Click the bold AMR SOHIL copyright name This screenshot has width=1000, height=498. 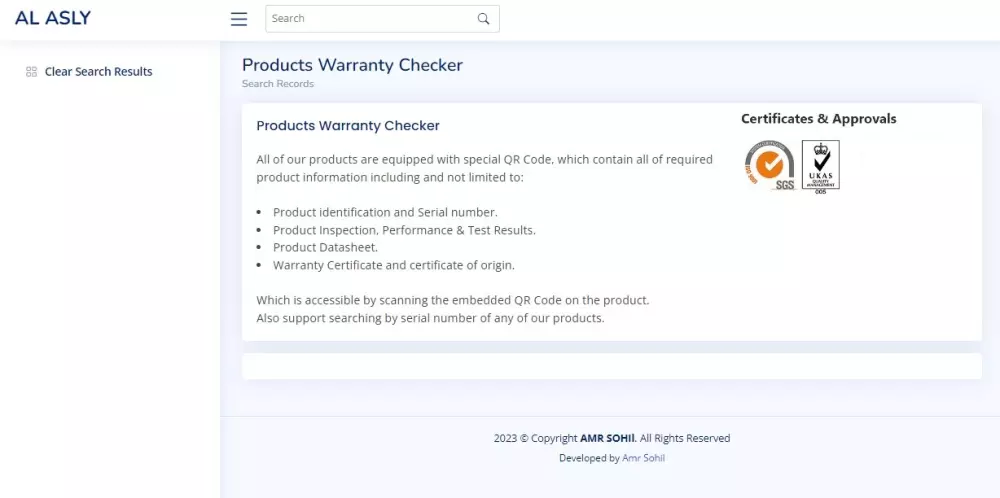click(607, 438)
